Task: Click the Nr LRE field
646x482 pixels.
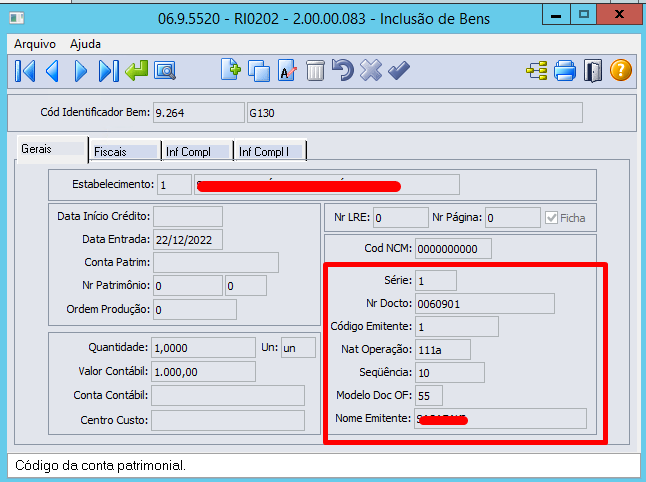Action: pos(401,217)
